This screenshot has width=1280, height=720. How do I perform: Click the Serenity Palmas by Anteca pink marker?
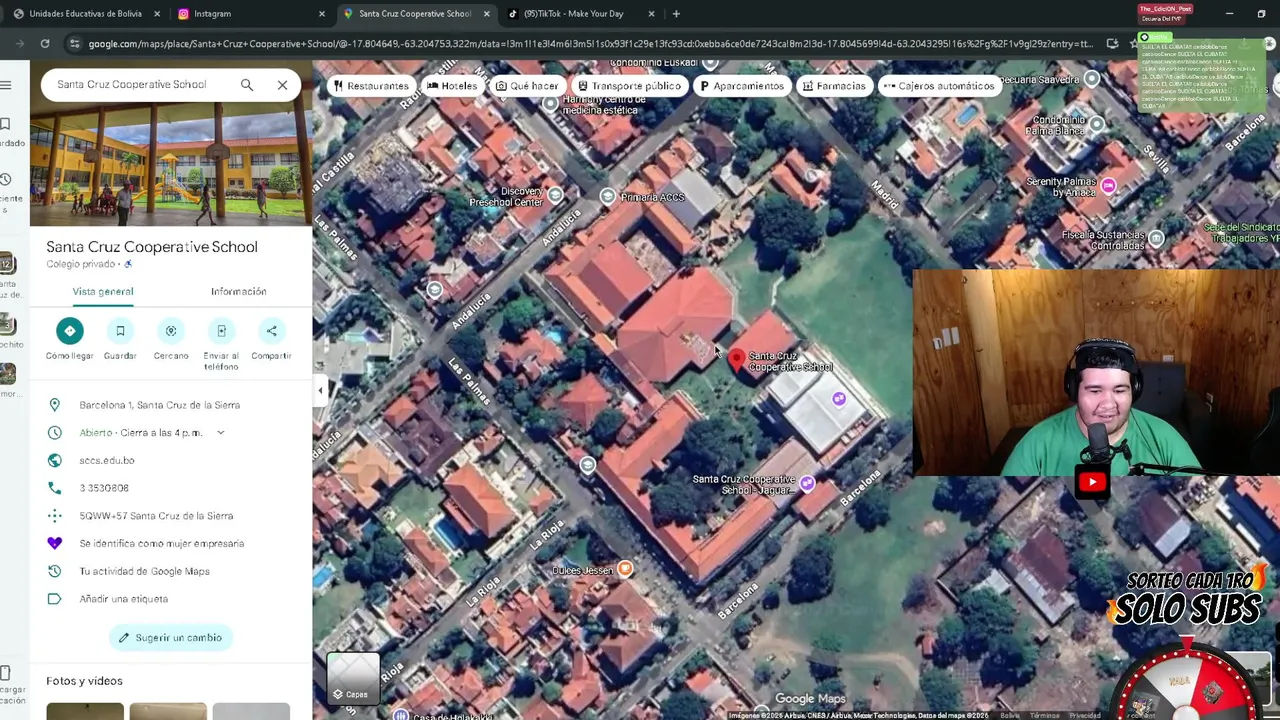[1108, 185]
